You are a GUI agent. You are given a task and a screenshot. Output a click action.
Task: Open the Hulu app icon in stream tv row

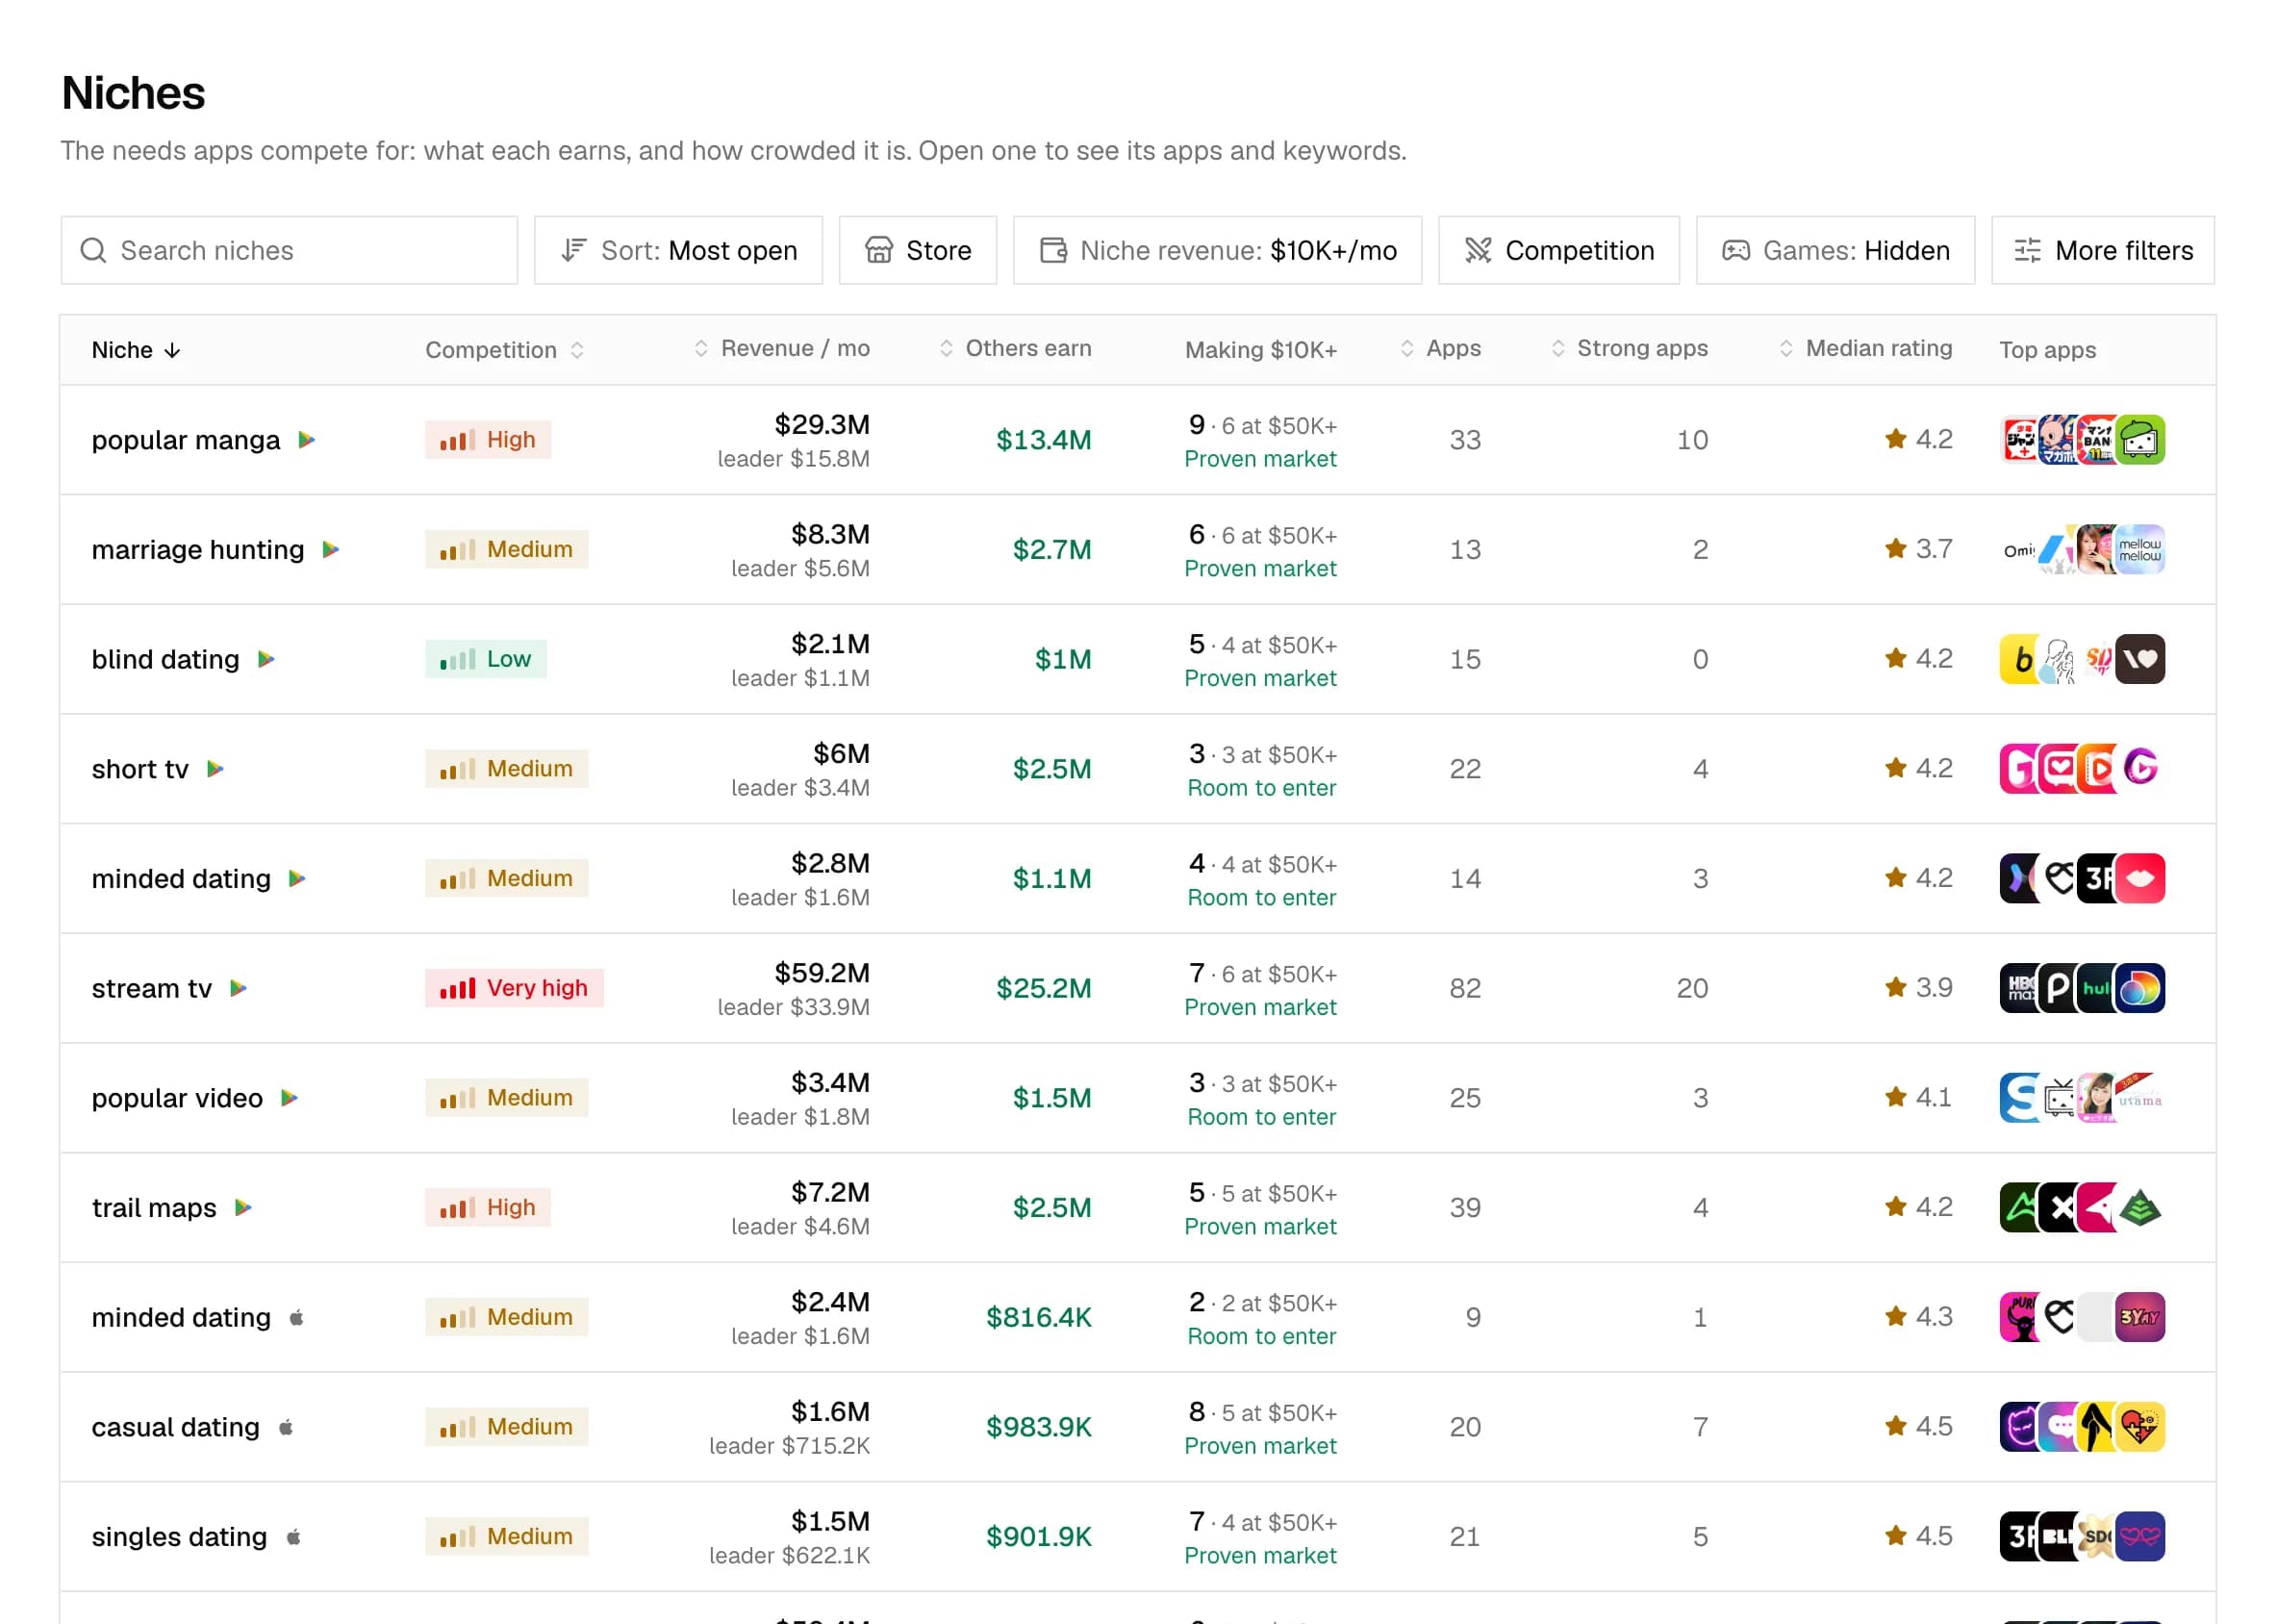tap(2094, 988)
